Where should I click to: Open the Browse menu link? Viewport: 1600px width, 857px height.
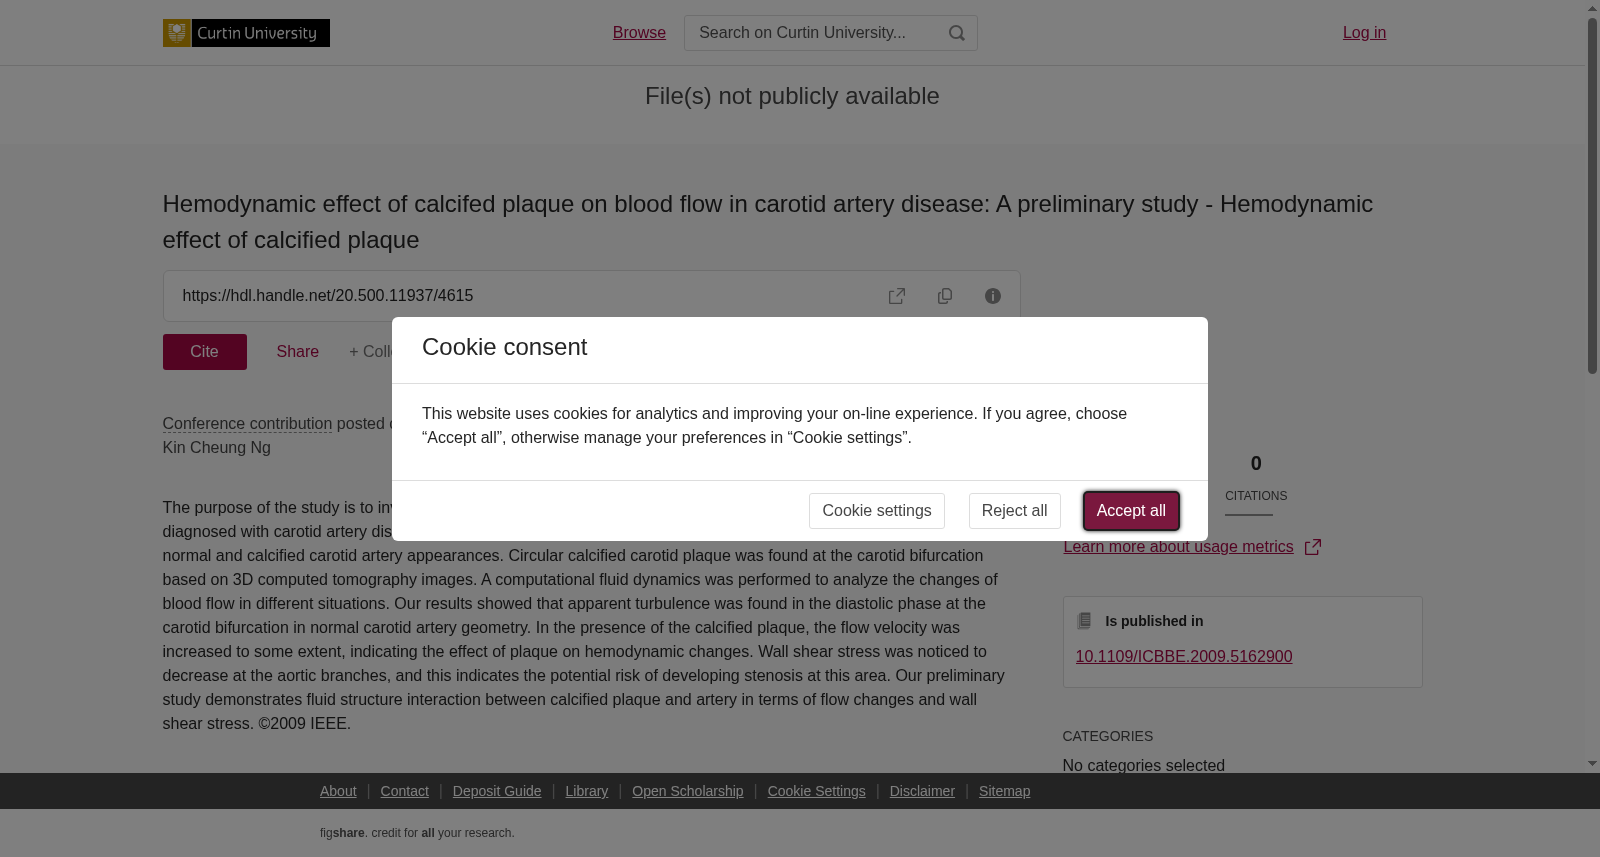[x=639, y=33]
